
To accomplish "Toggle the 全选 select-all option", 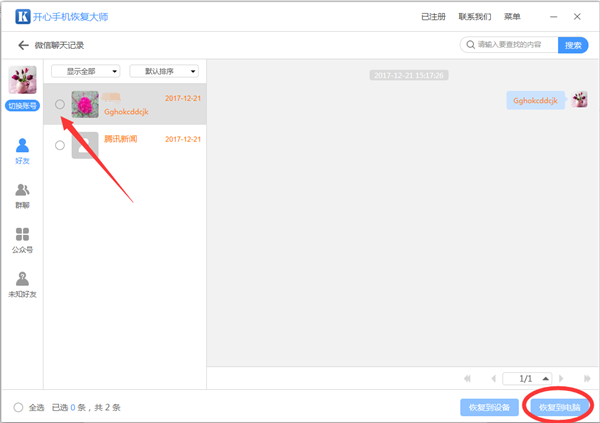I will 19,407.
